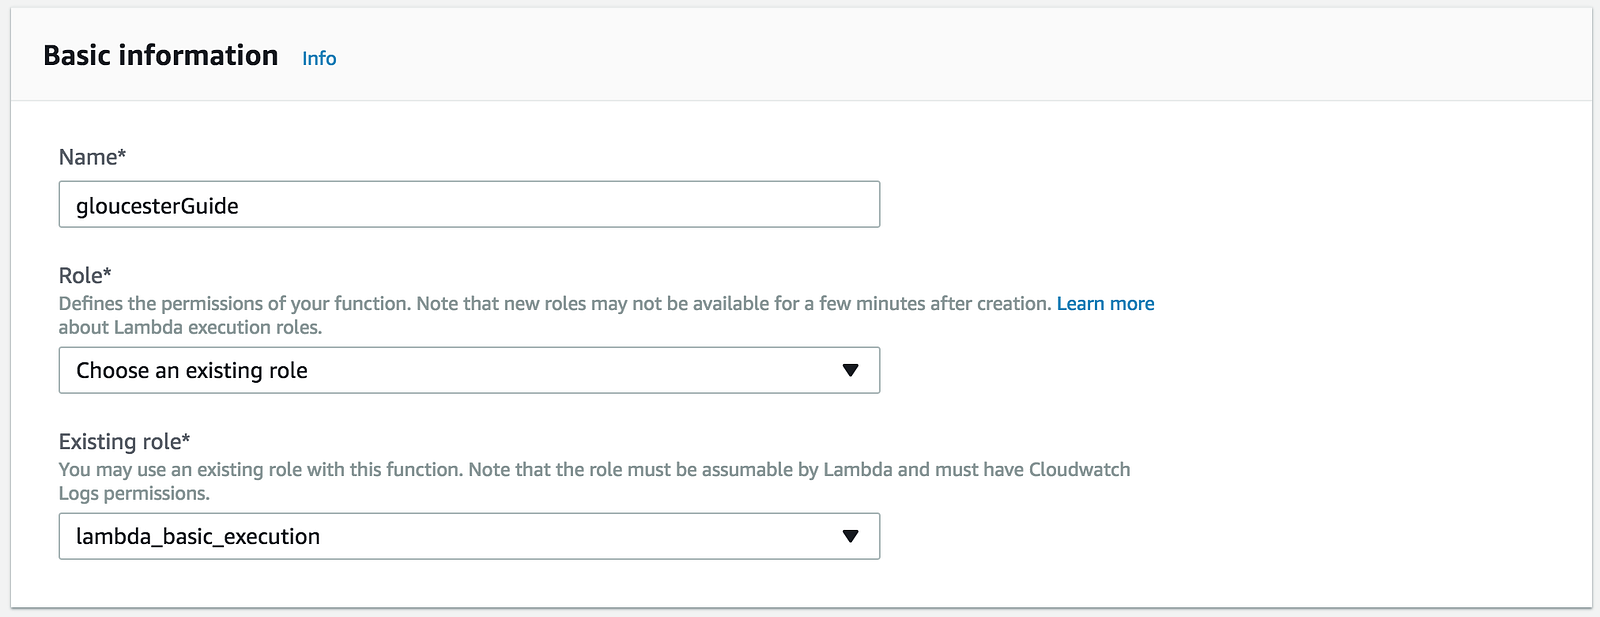Viewport: 1600px width, 617px height.
Task: Open the Role dropdown
Action: click(469, 371)
